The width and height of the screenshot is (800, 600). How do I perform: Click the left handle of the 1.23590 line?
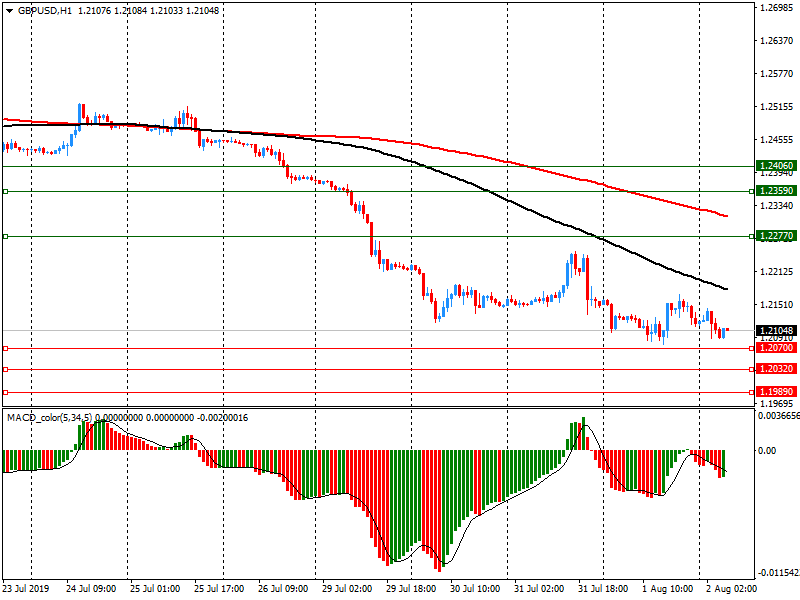coord(6,191)
